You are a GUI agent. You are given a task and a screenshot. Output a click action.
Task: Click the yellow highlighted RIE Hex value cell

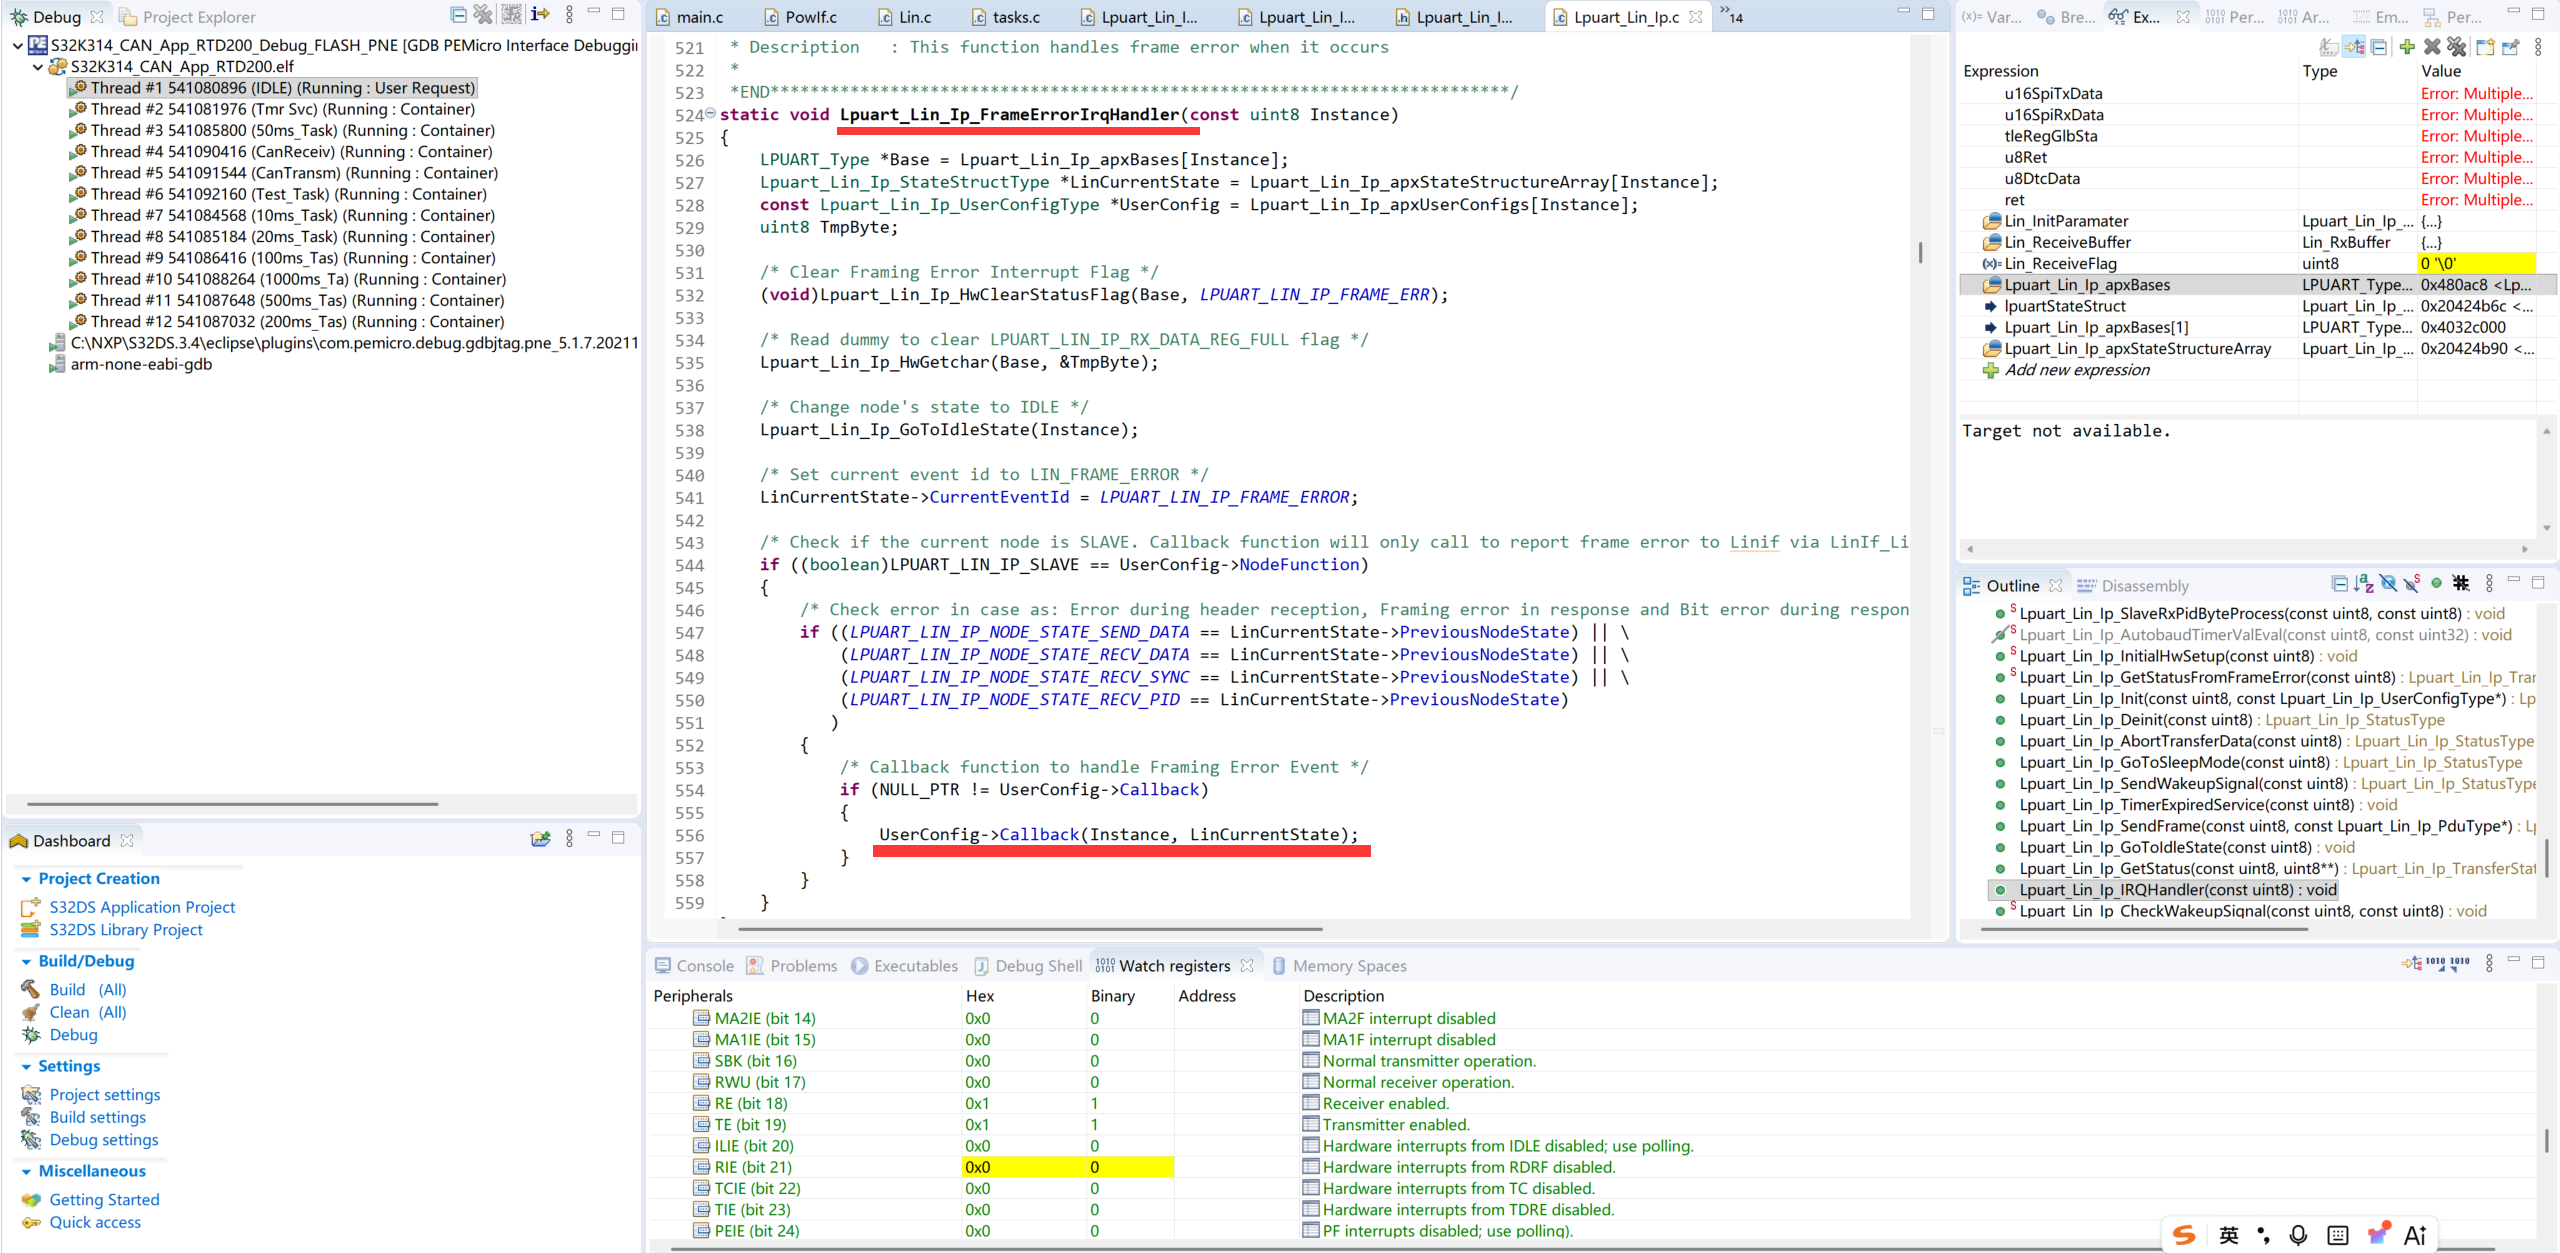pyautogui.click(x=1023, y=1167)
